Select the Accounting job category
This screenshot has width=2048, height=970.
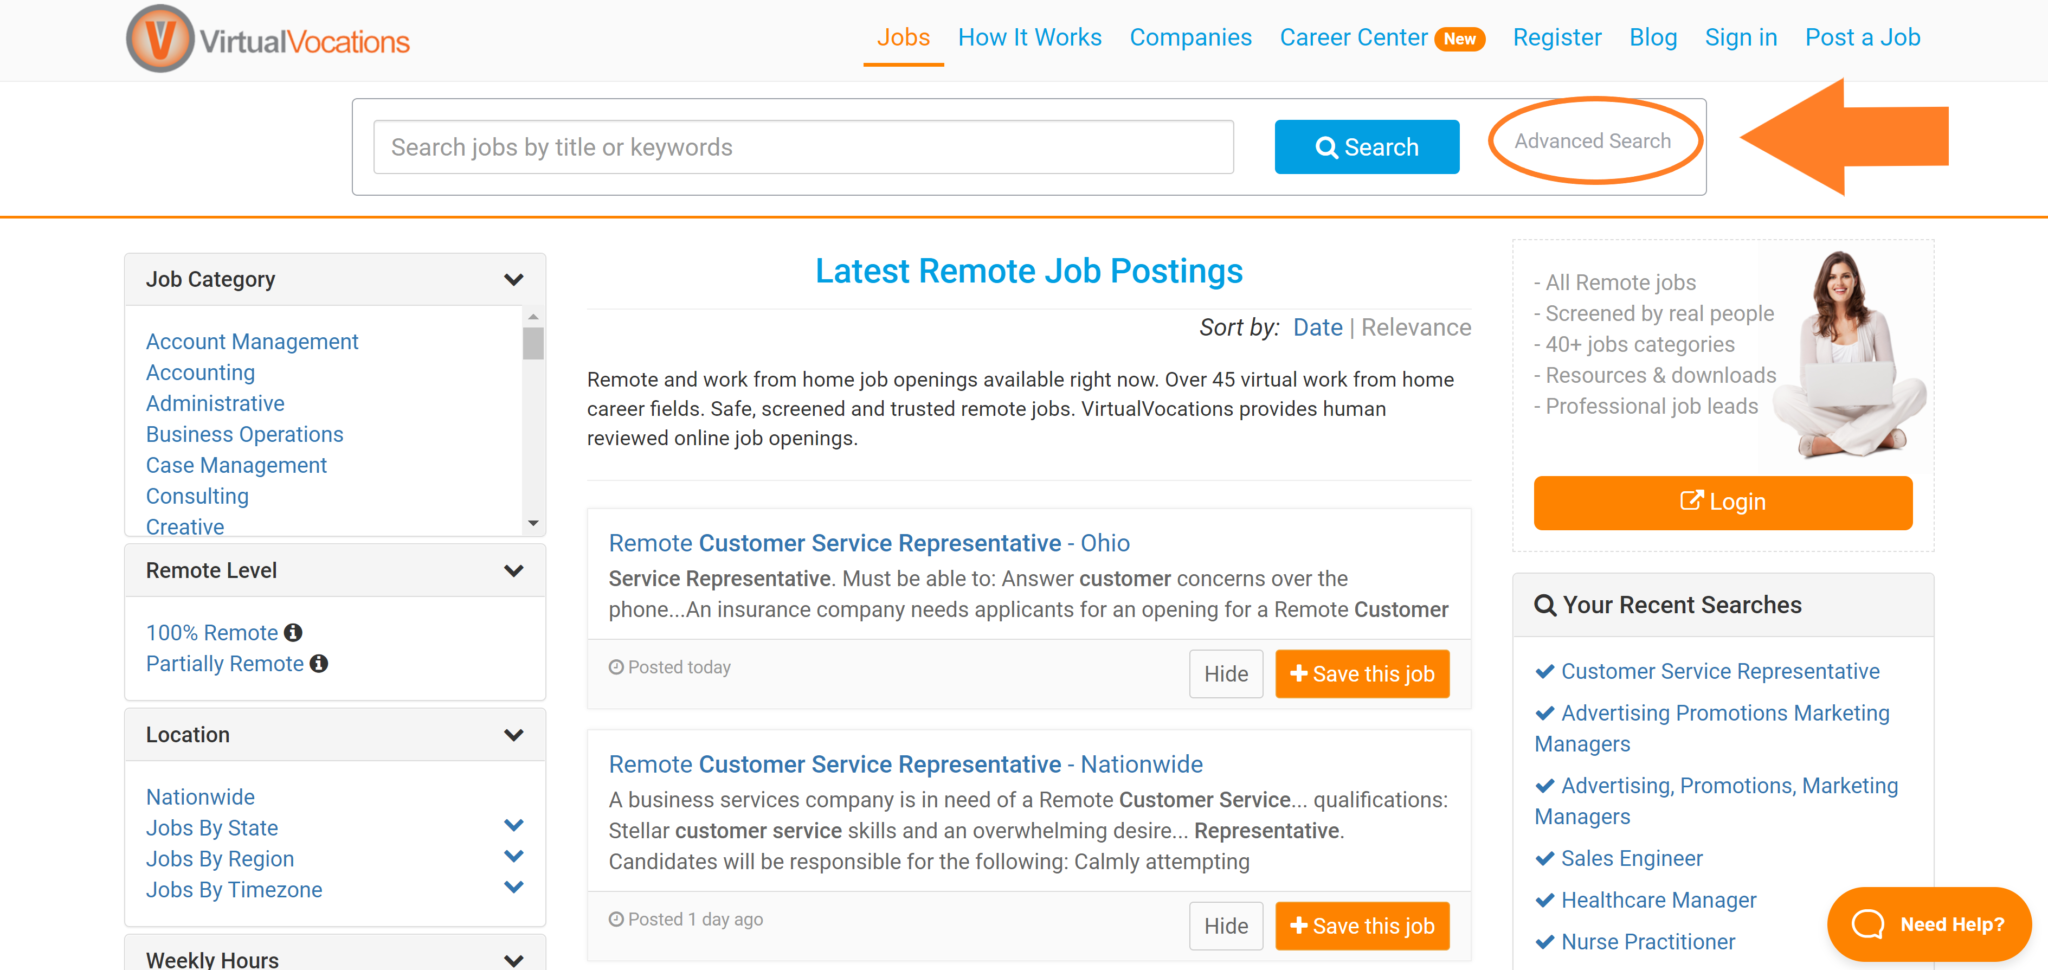tap(200, 372)
